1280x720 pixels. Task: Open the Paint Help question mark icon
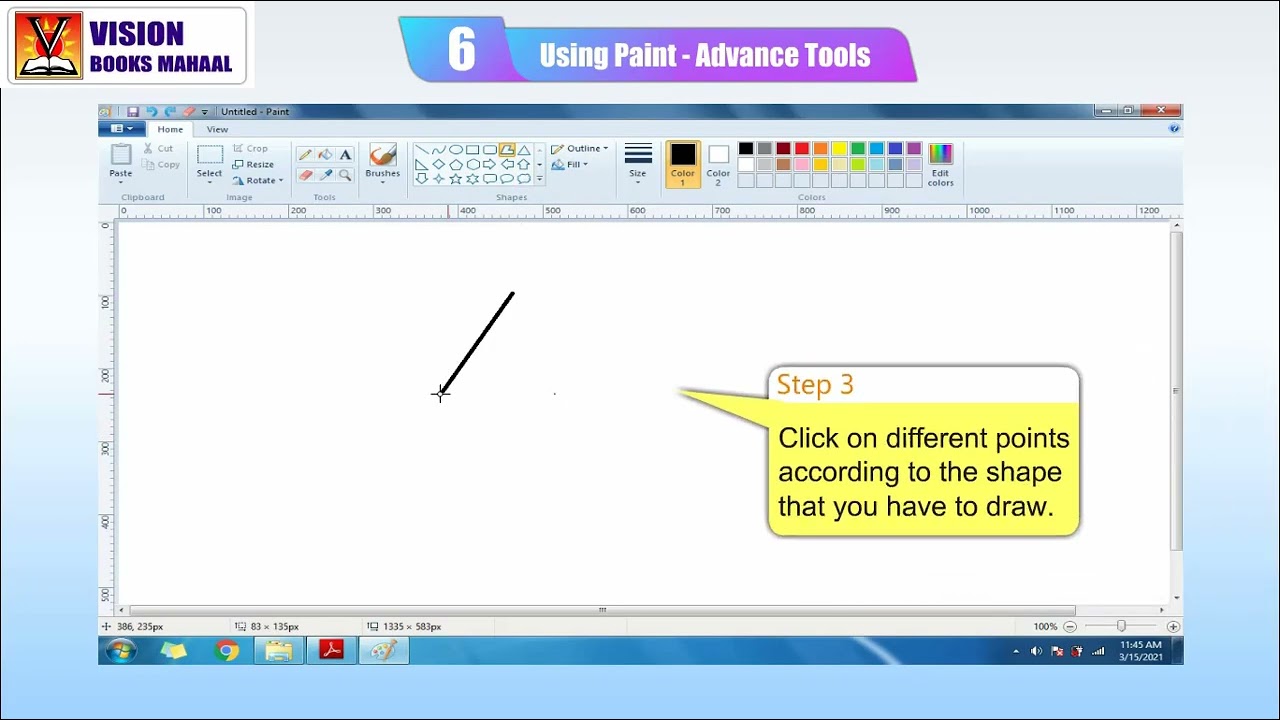[1174, 129]
